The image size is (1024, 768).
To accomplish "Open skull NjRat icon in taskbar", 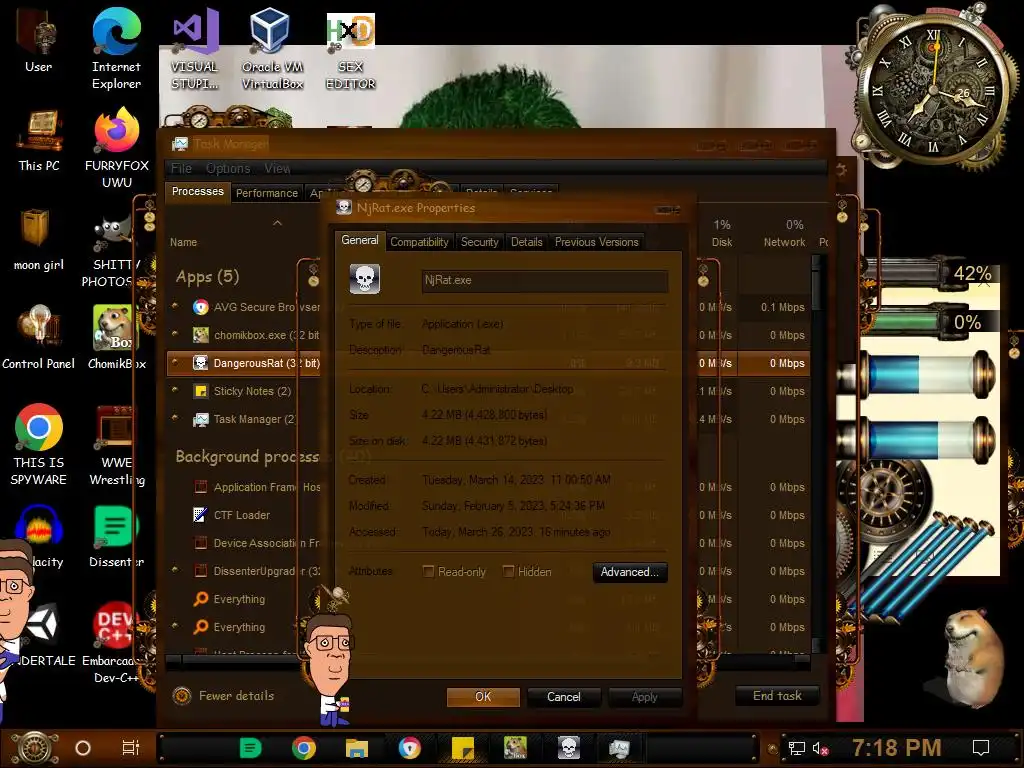I will pyautogui.click(x=569, y=748).
